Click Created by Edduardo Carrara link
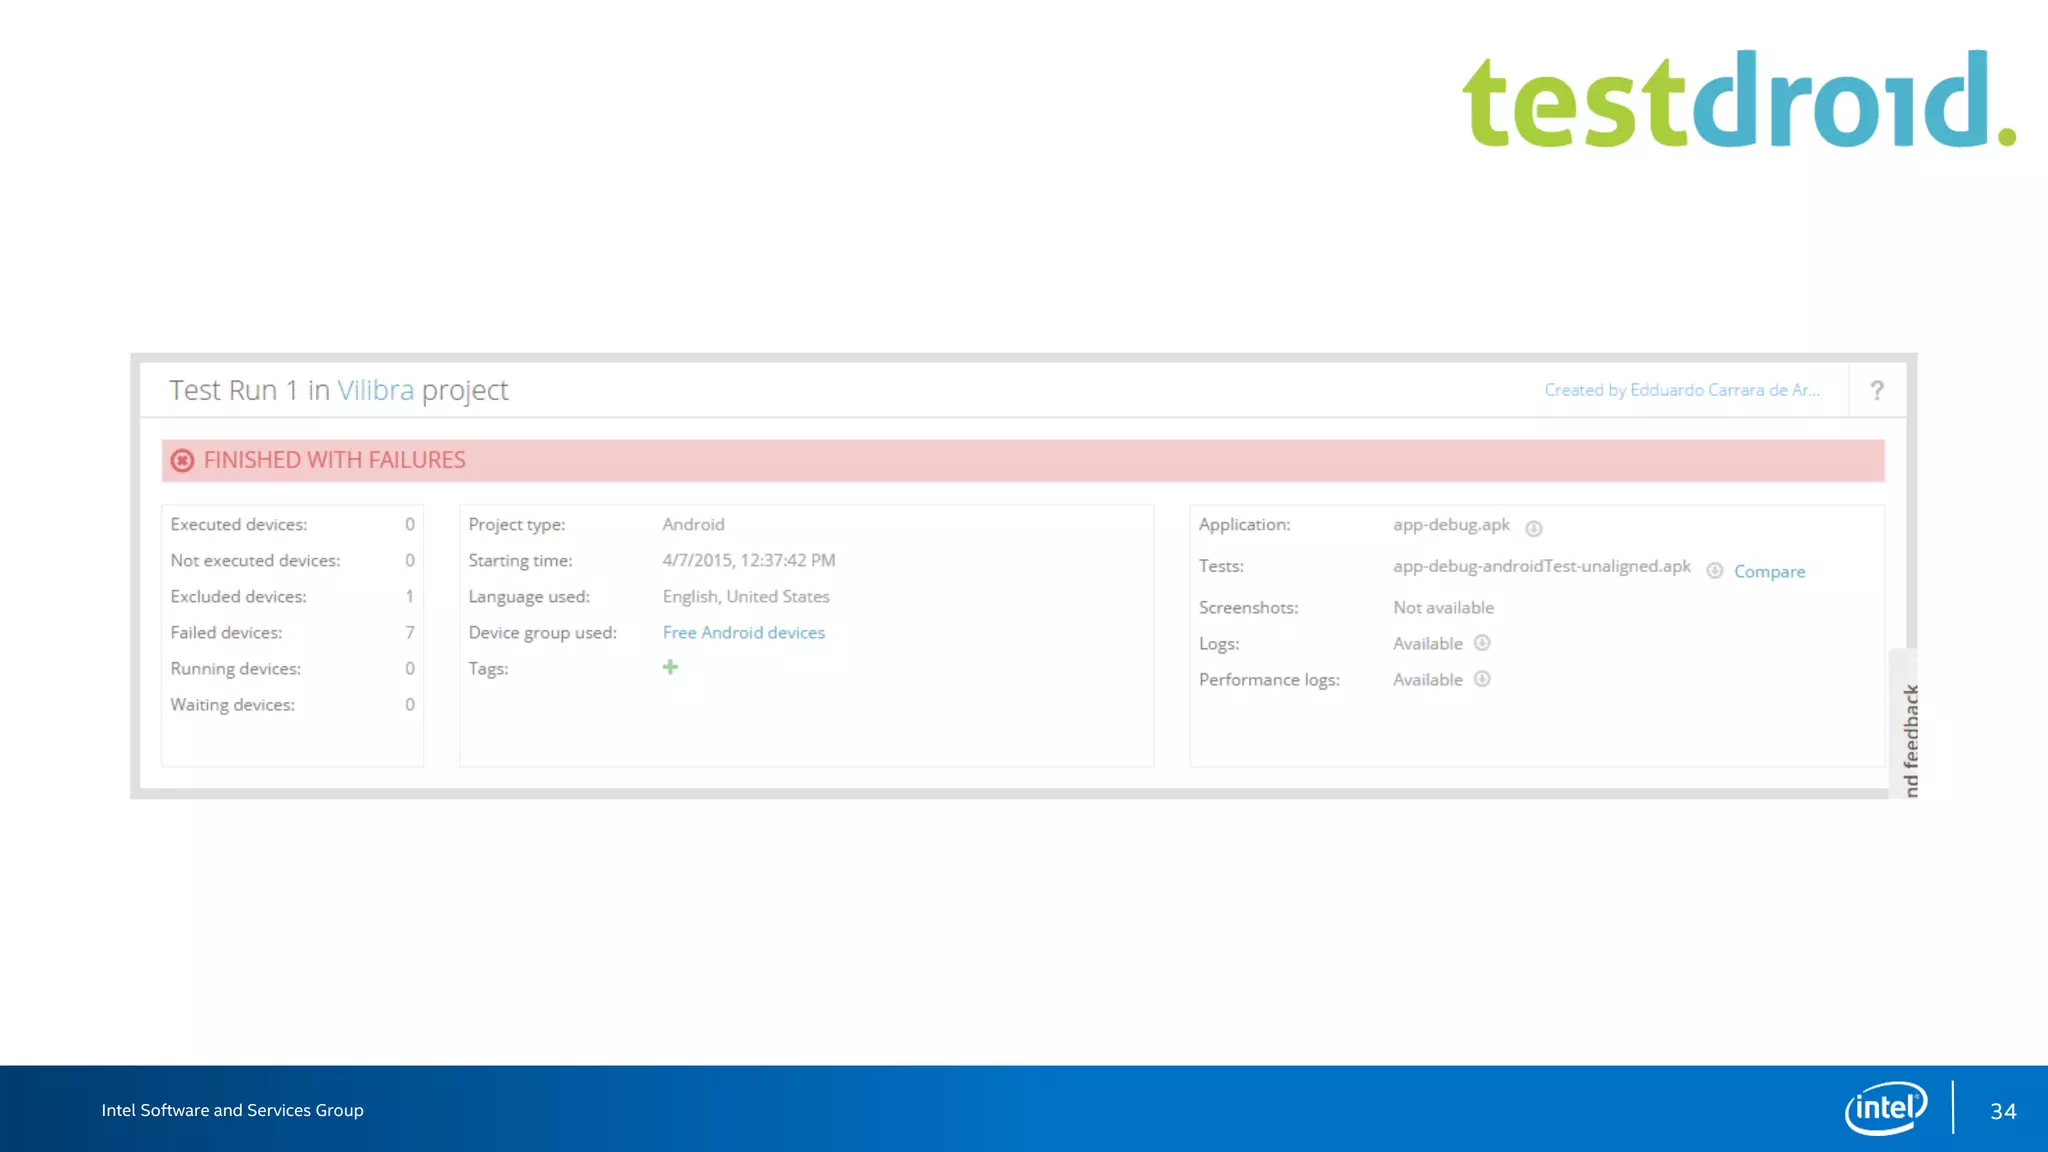Viewport: 2048px width, 1152px height. [x=1681, y=390]
